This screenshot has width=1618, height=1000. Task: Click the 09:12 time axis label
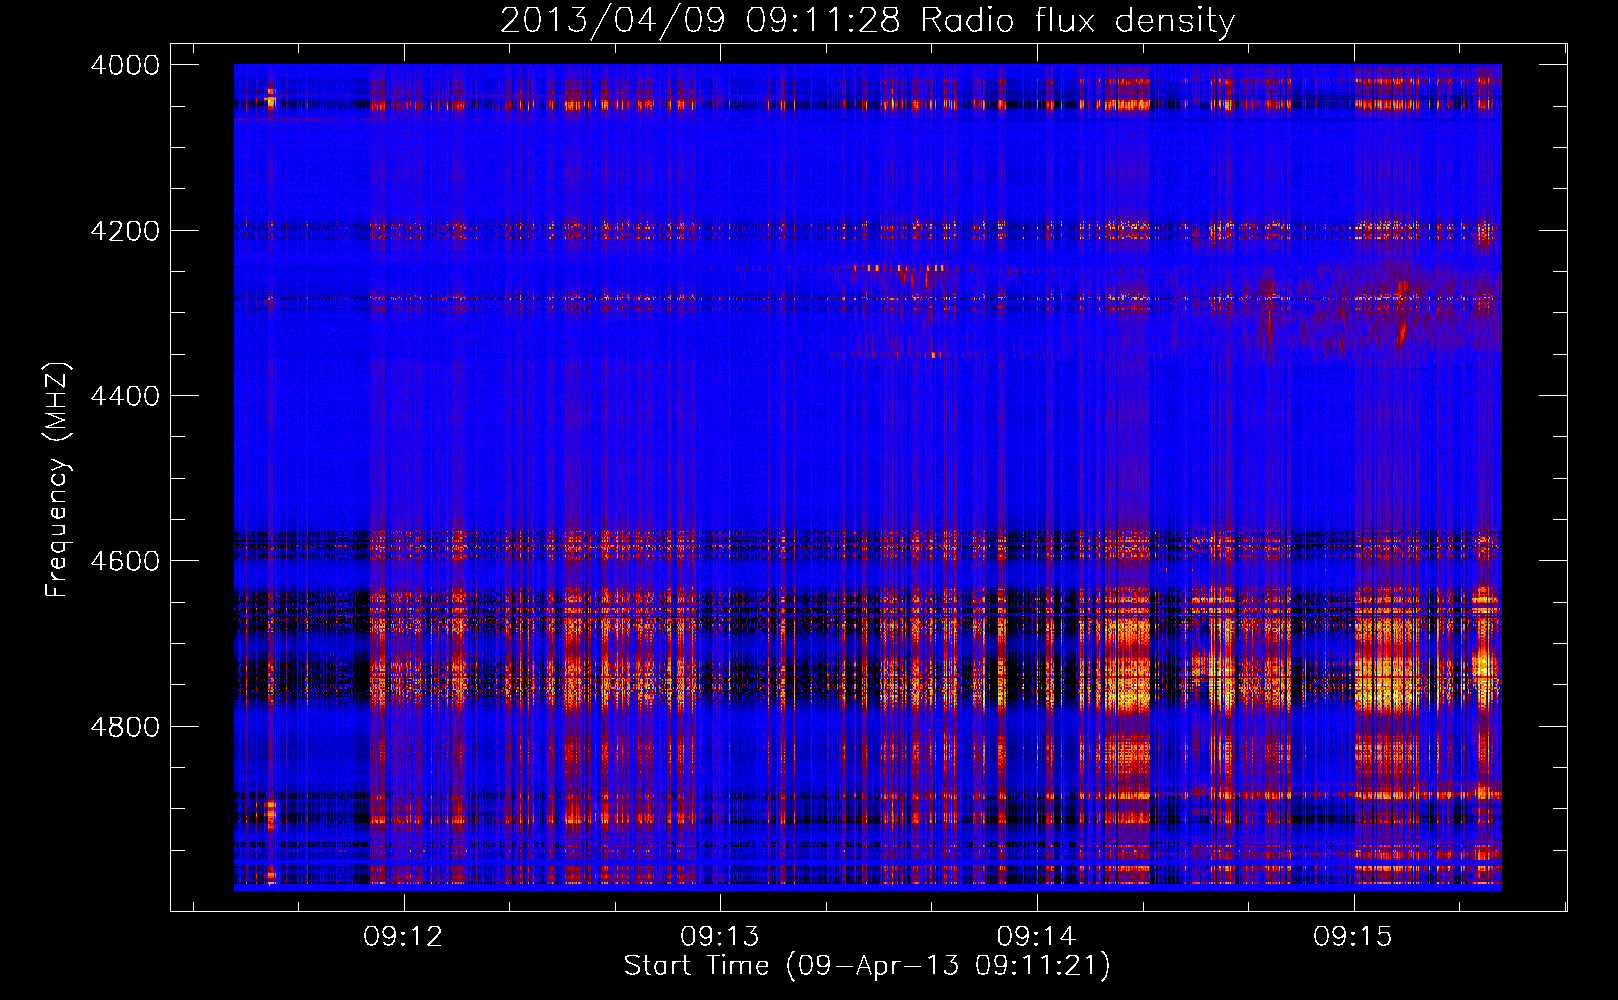[403, 937]
